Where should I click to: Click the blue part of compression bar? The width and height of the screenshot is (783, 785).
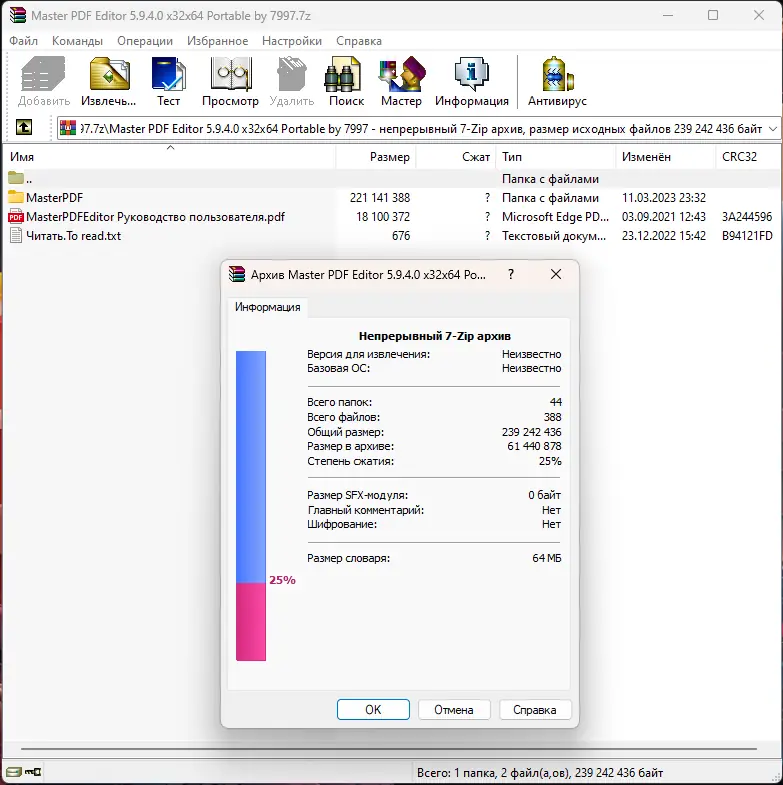[x=251, y=467]
